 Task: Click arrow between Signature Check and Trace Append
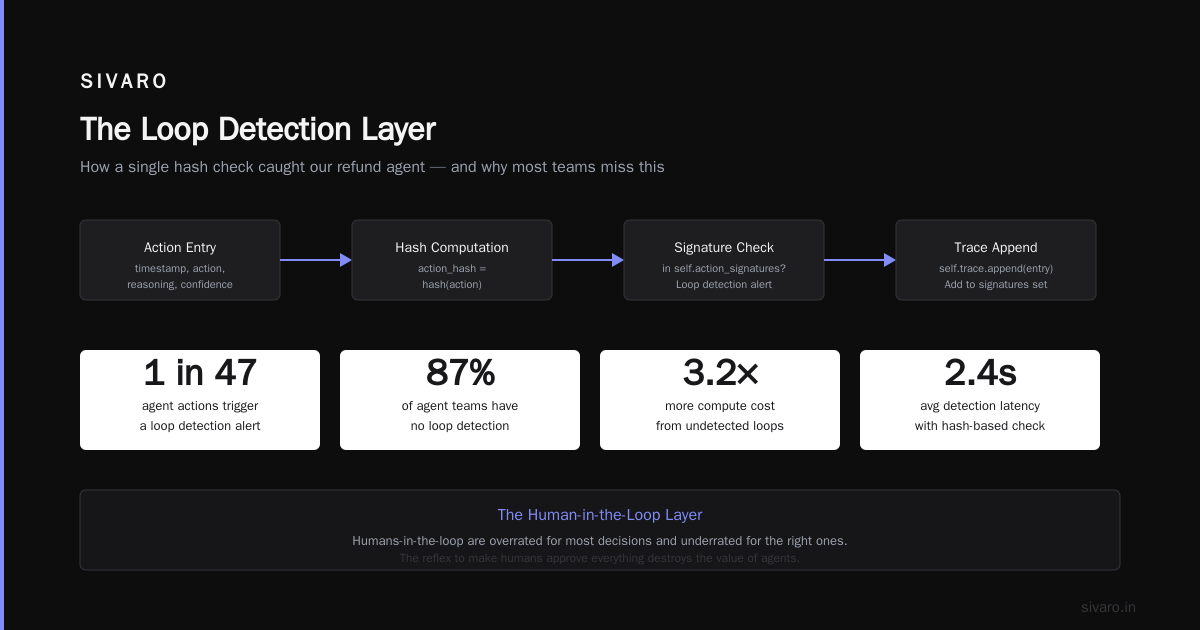[x=860, y=260]
